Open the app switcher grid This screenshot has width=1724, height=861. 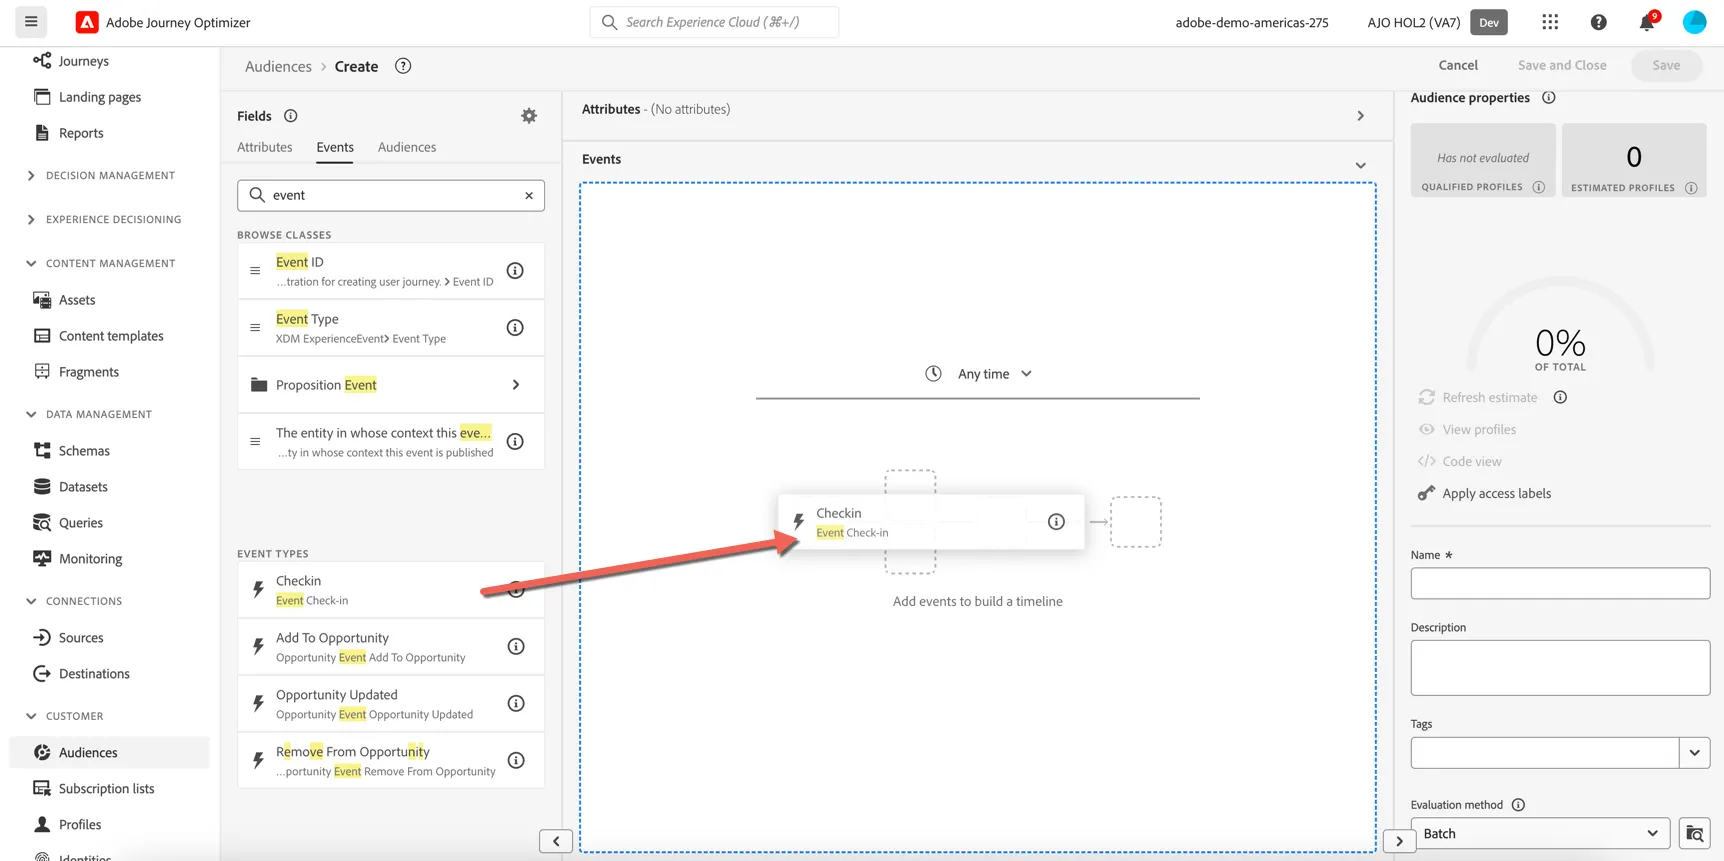click(x=1550, y=22)
